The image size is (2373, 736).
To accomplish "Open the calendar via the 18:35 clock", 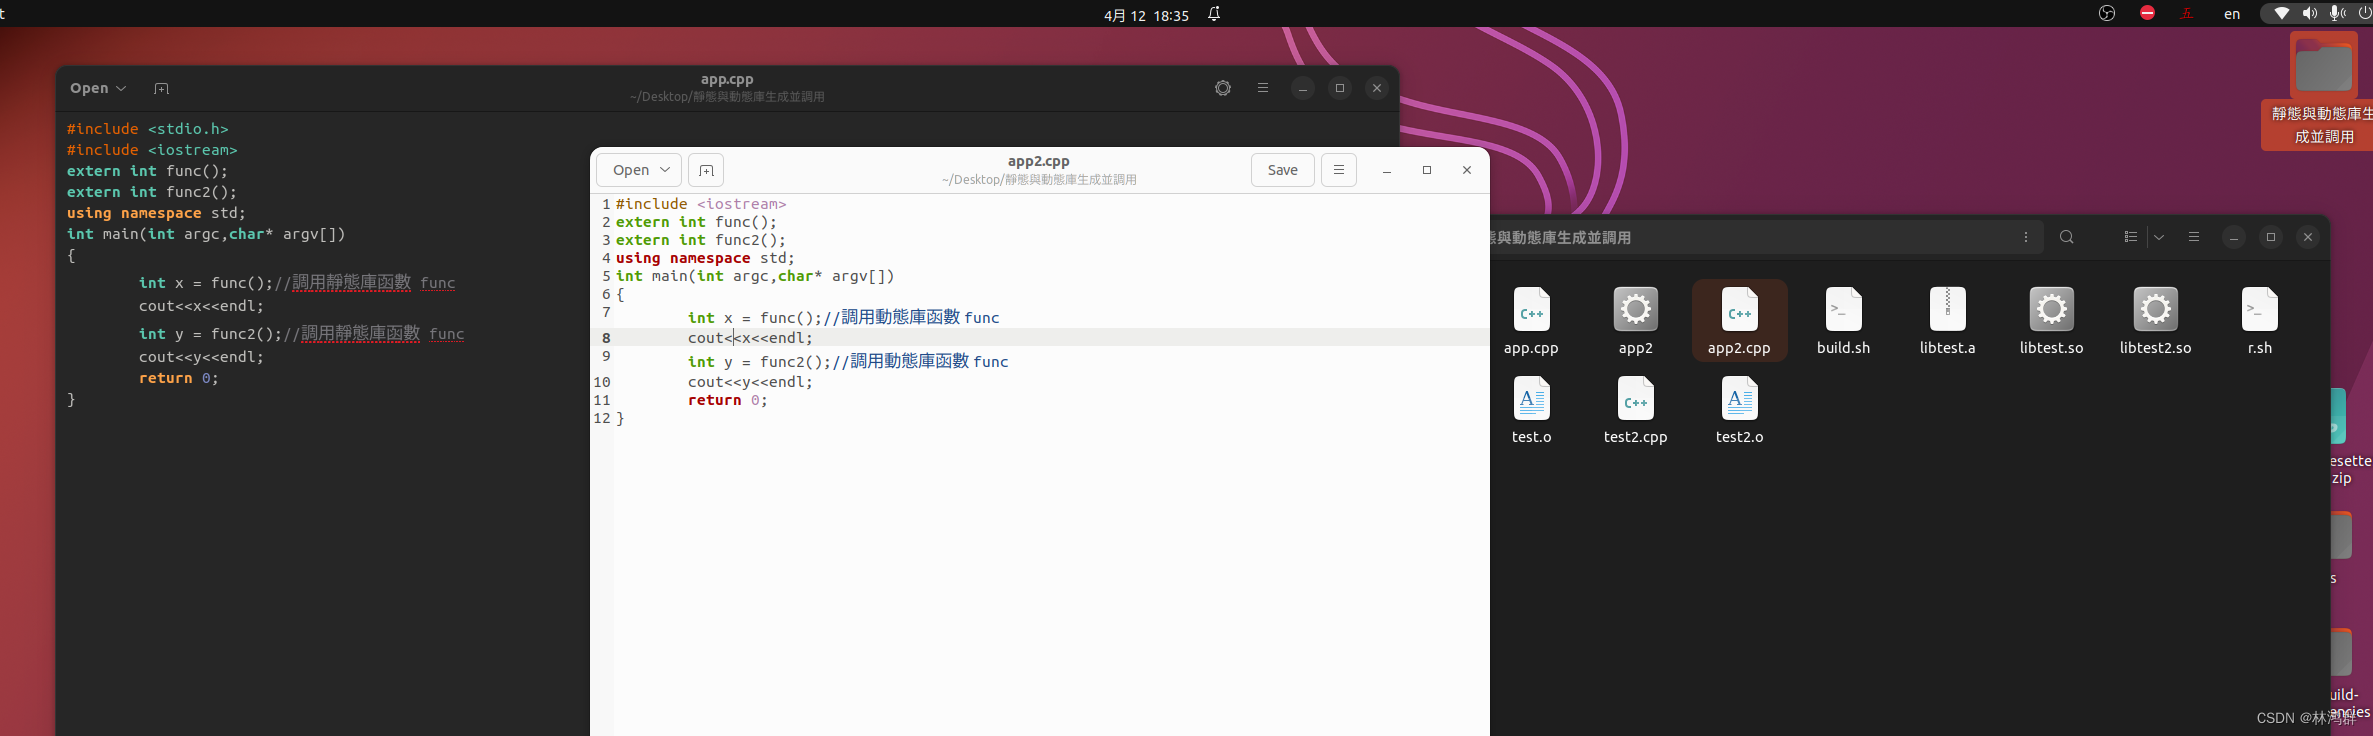I will (x=1171, y=15).
